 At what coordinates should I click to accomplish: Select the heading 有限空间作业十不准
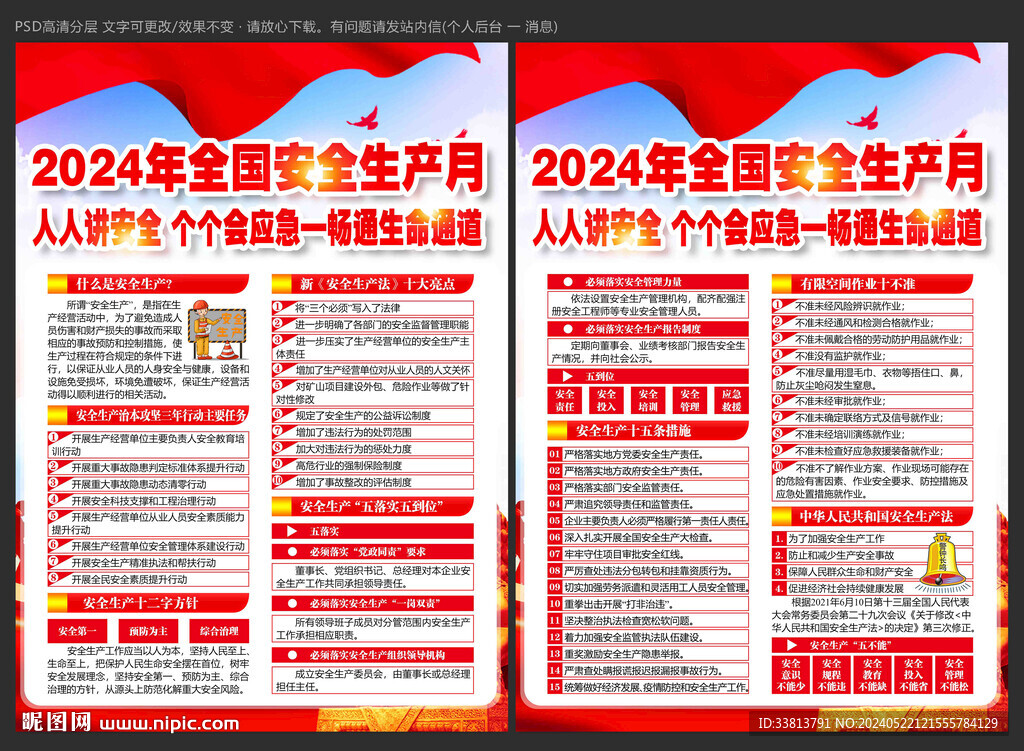(872, 284)
